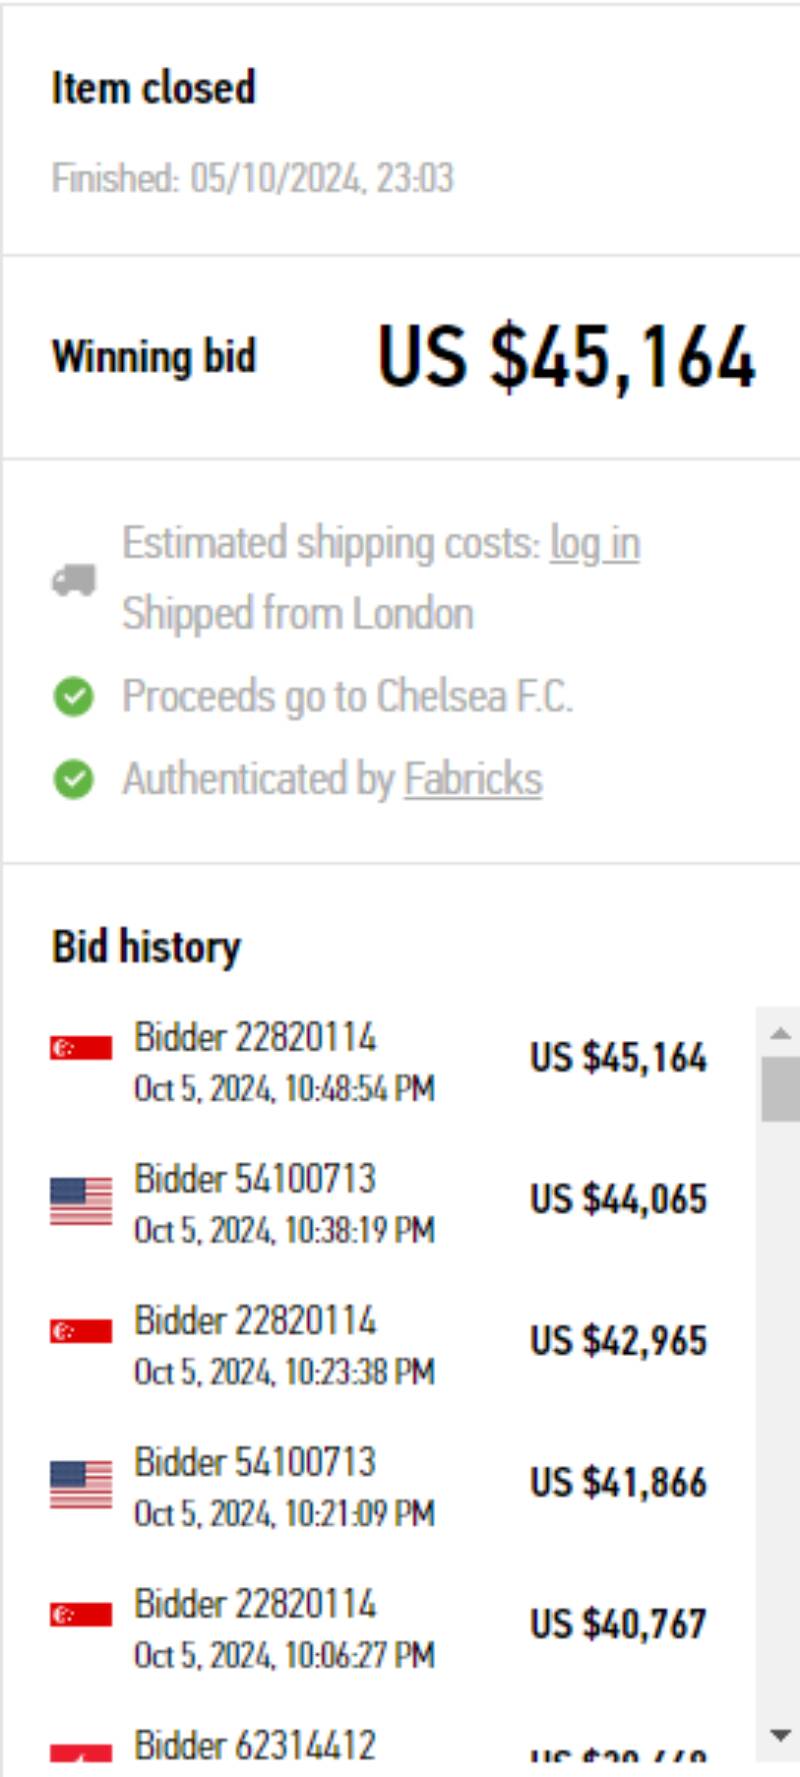Click the US $45,164 winning bid amount
The width and height of the screenshot is (800, 1777).
coord(566,357)
